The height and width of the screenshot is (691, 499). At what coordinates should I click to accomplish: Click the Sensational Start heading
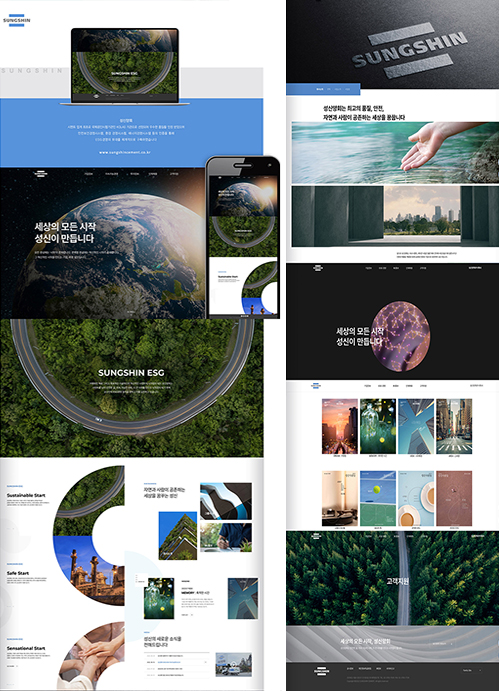tap(26, 648)
